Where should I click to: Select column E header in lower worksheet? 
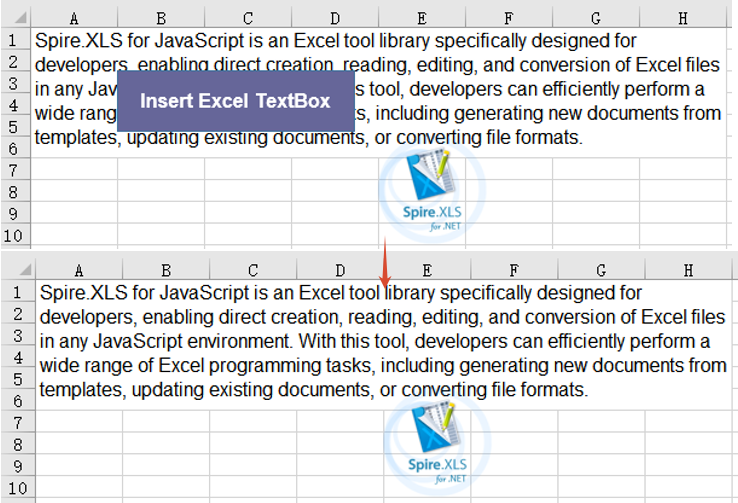pyautogui.click(x=427, y=271)
